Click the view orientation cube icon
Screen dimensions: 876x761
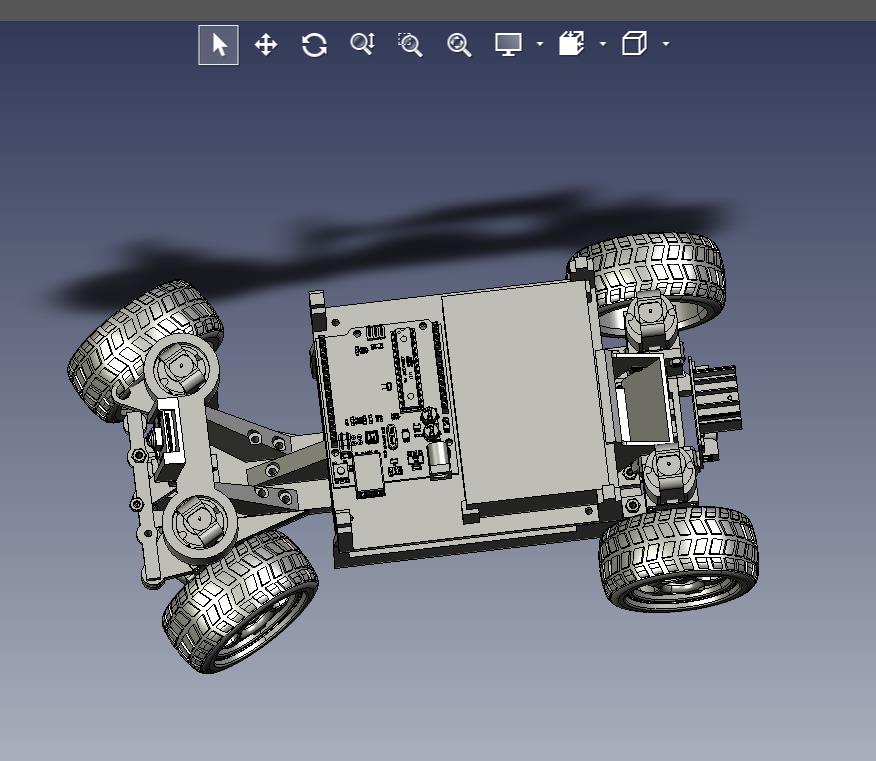tap(634, 44)
